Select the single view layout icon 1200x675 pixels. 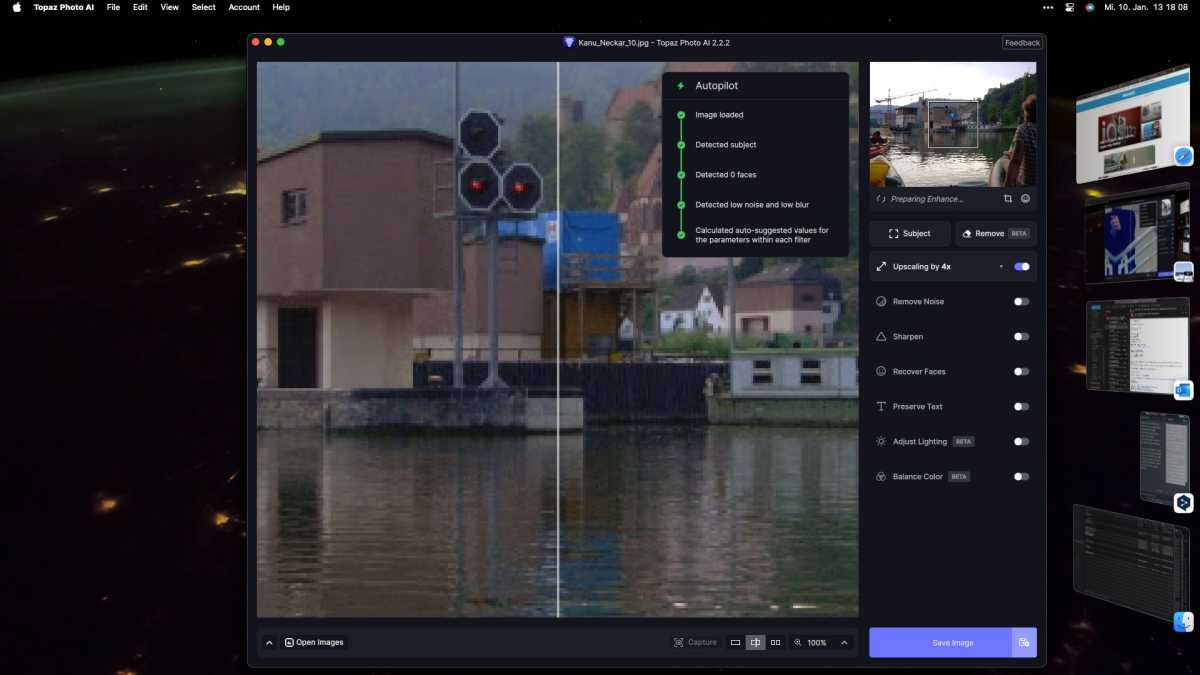coord(735,642)
